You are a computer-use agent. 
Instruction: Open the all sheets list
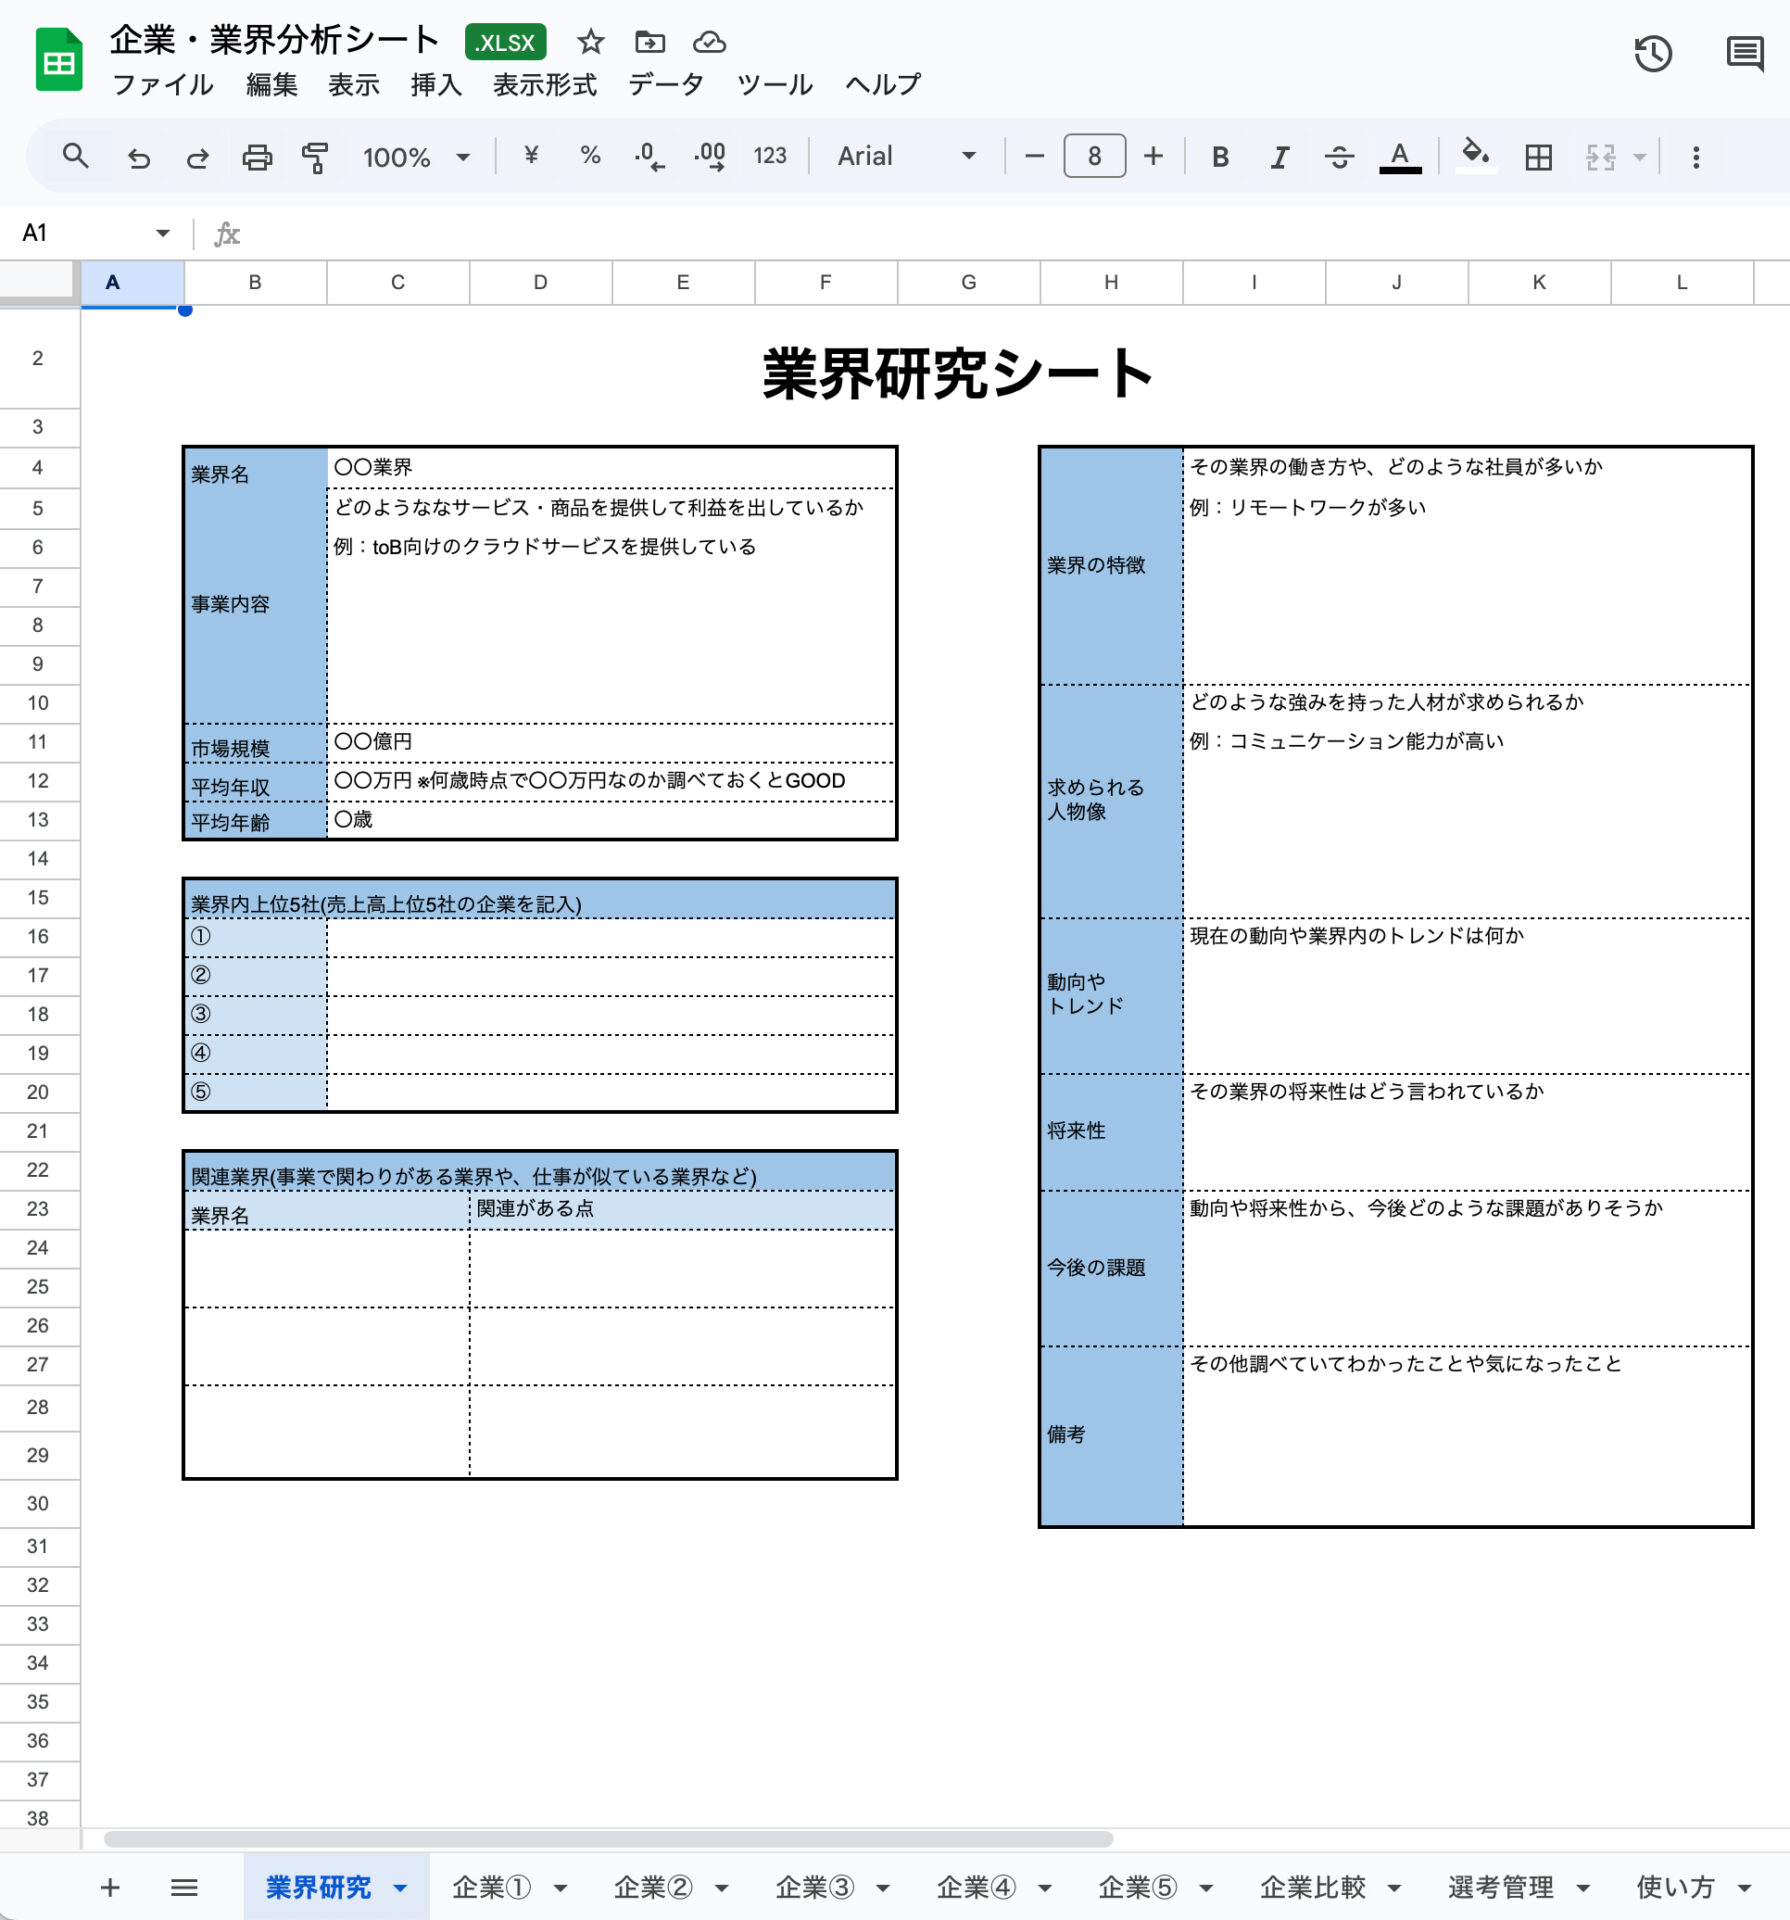pos(184,1887)
